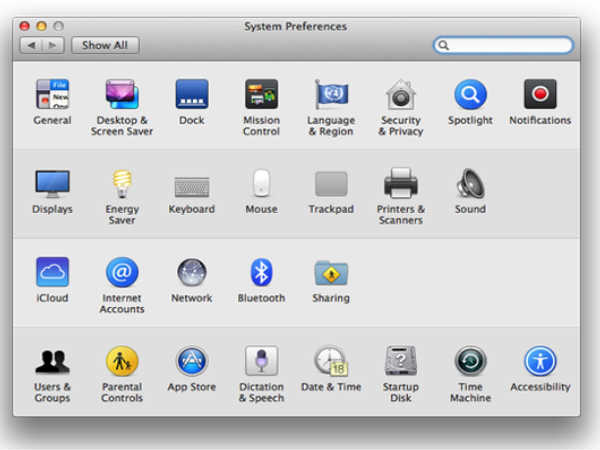Open the Notifications pane
Image resolution: width=600 pixels, height=450 pixels.
pos(540,95)
